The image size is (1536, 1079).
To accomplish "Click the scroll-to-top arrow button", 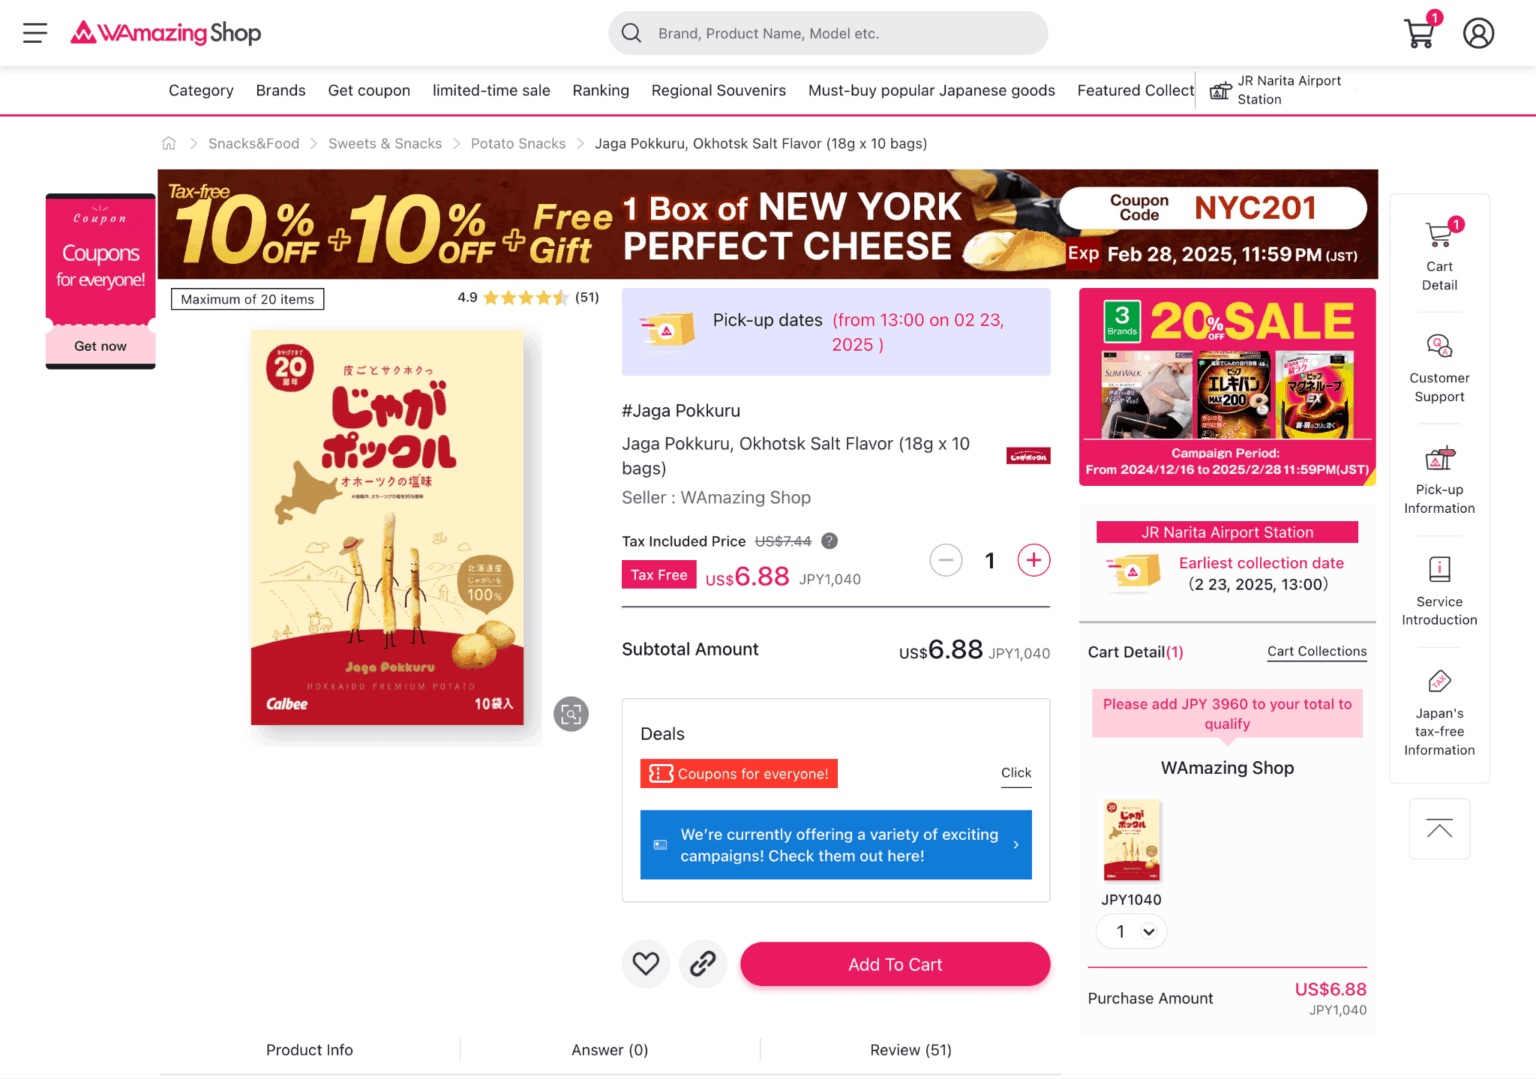I will [x=1439, y=829].
